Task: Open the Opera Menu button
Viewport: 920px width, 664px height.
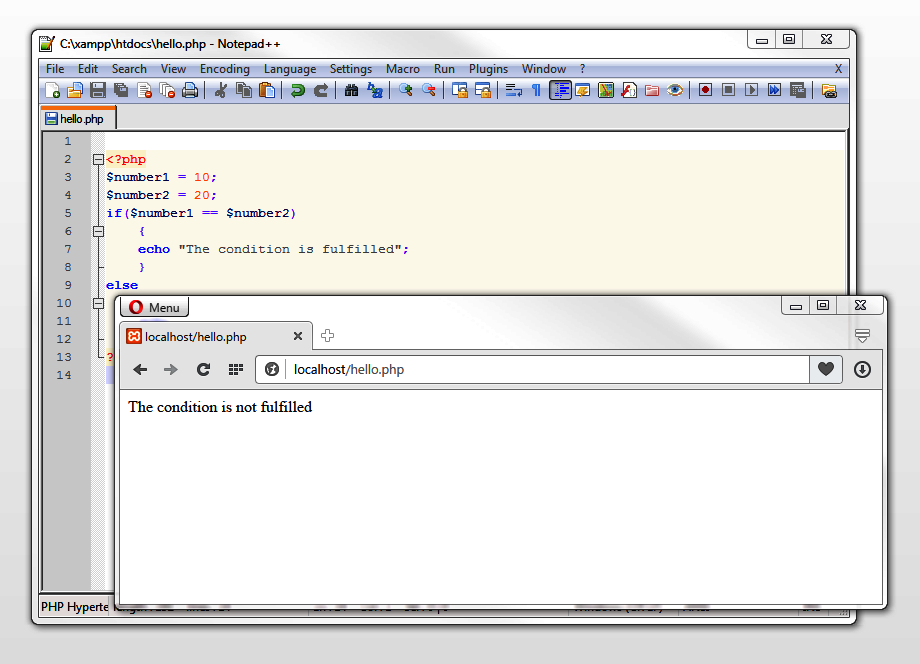Action: 153,306
